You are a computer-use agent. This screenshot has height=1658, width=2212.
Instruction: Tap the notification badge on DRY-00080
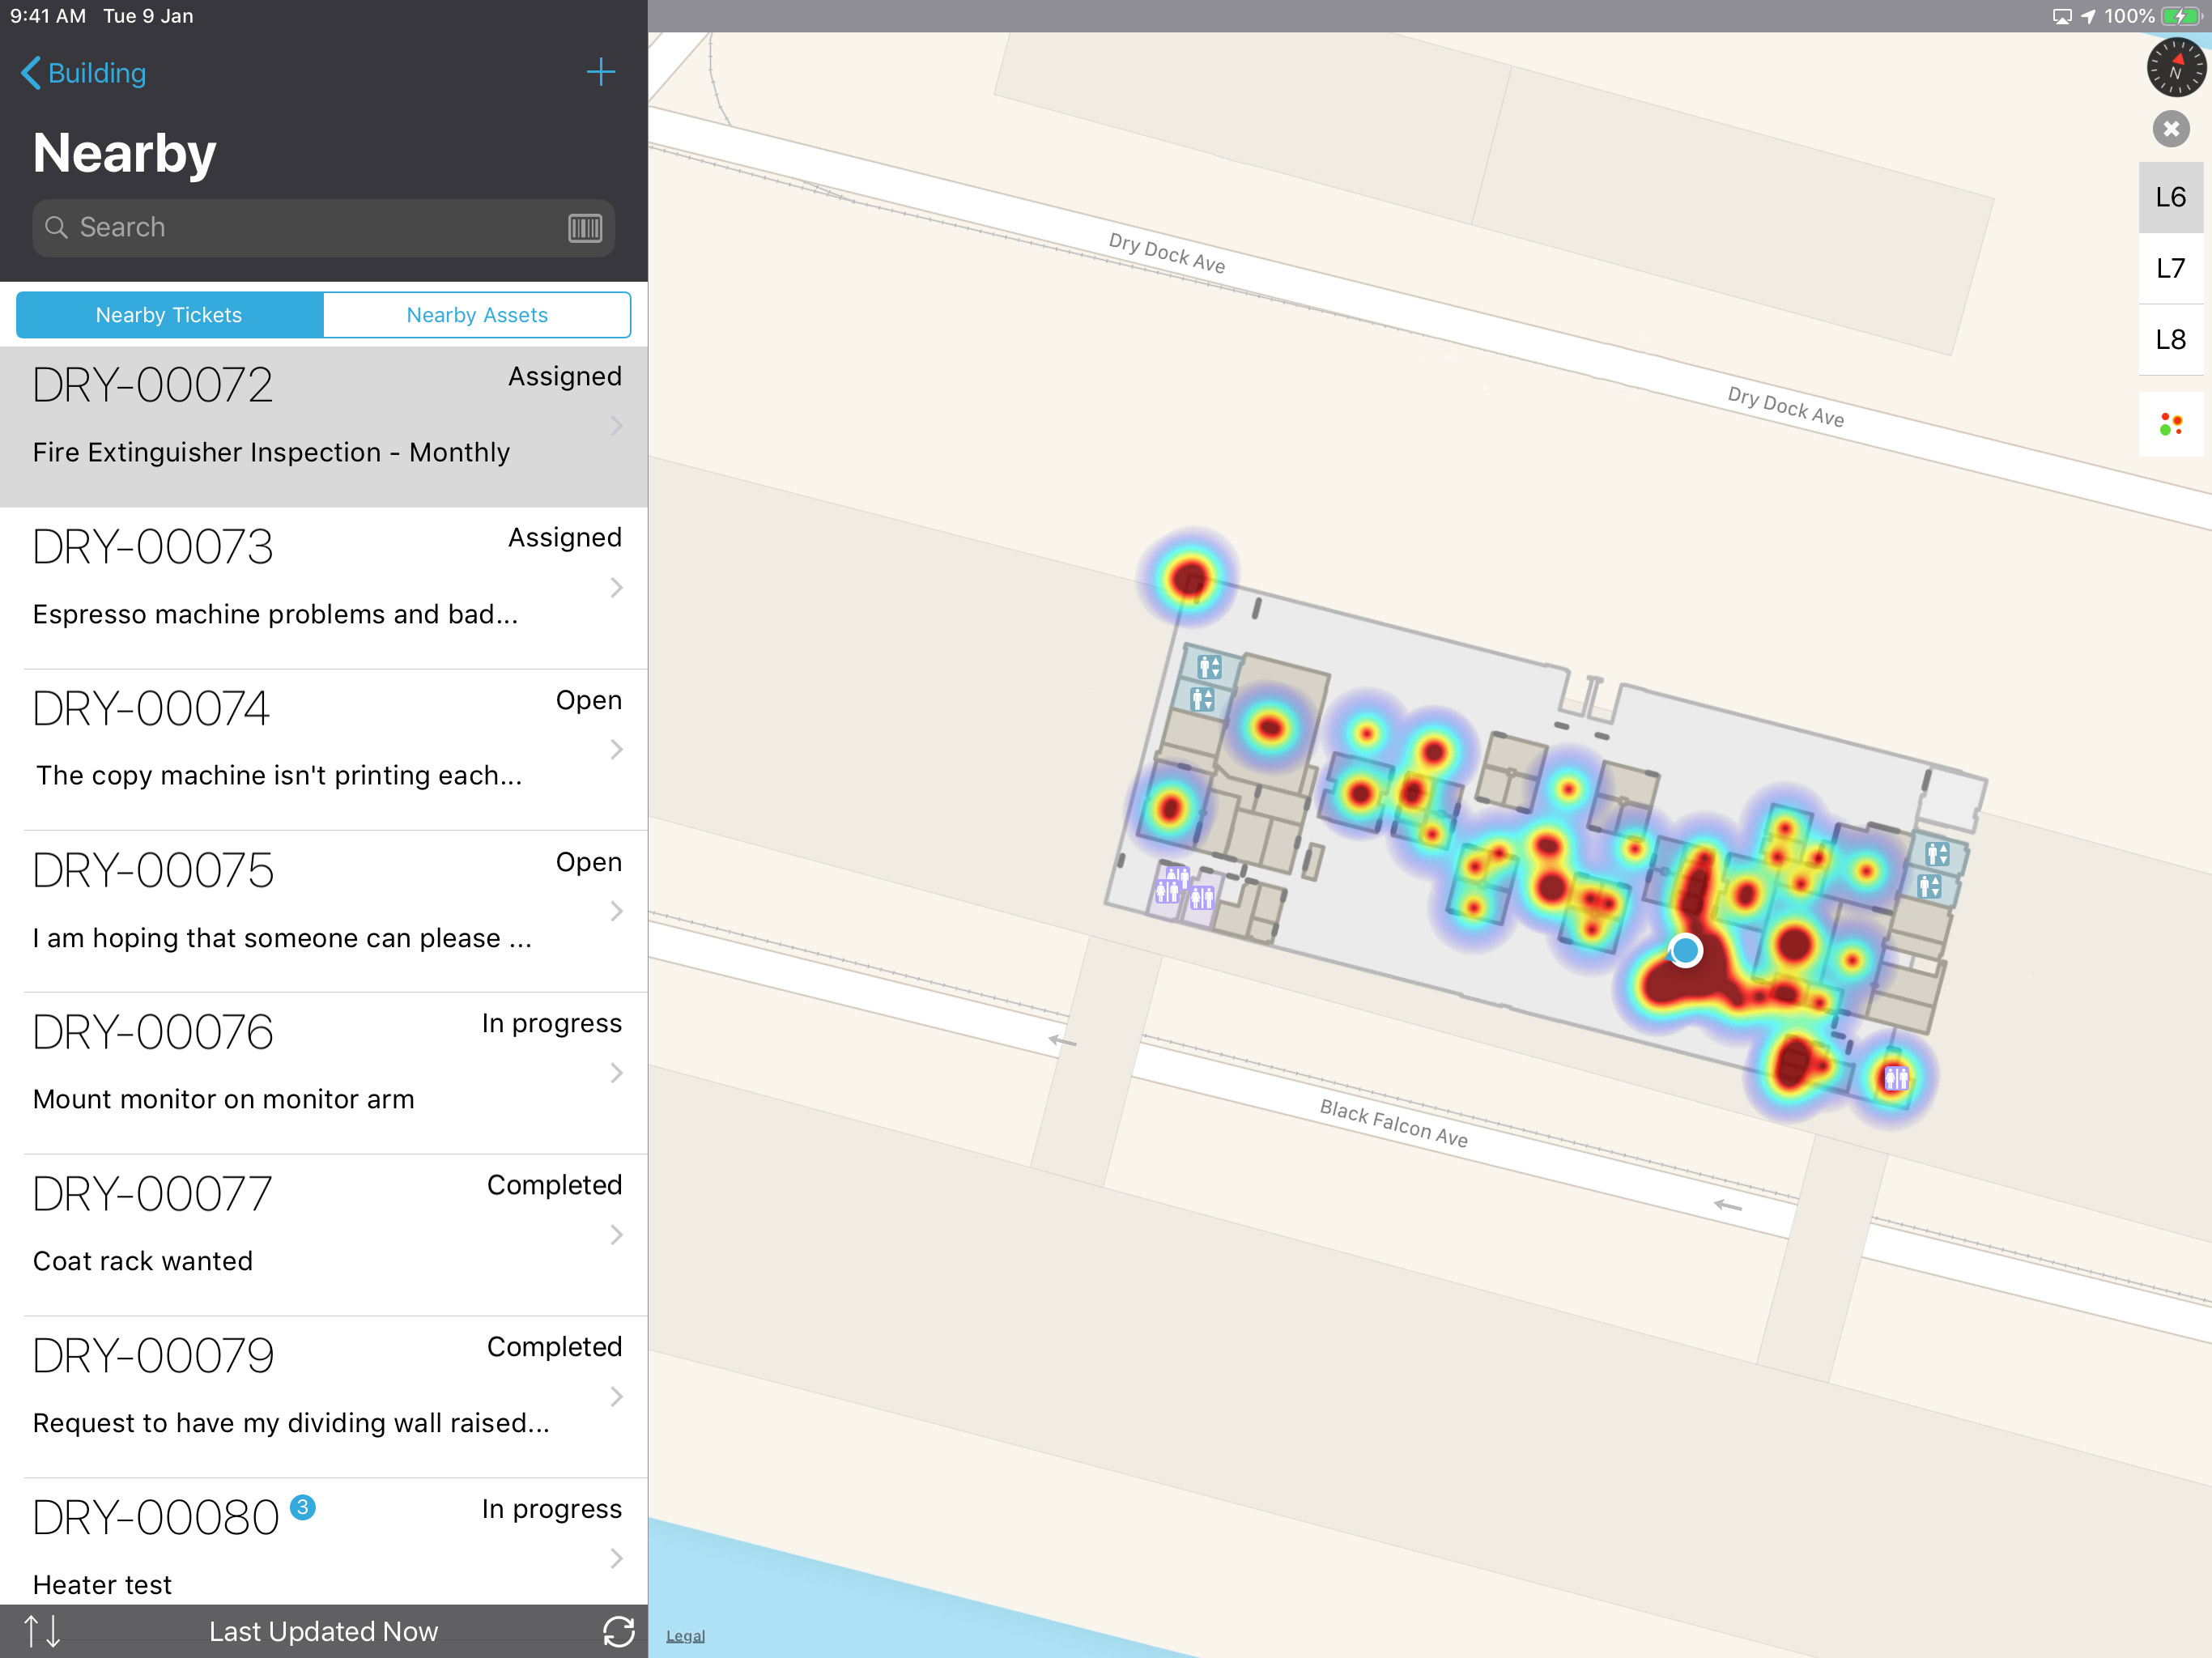[303, 1506]
